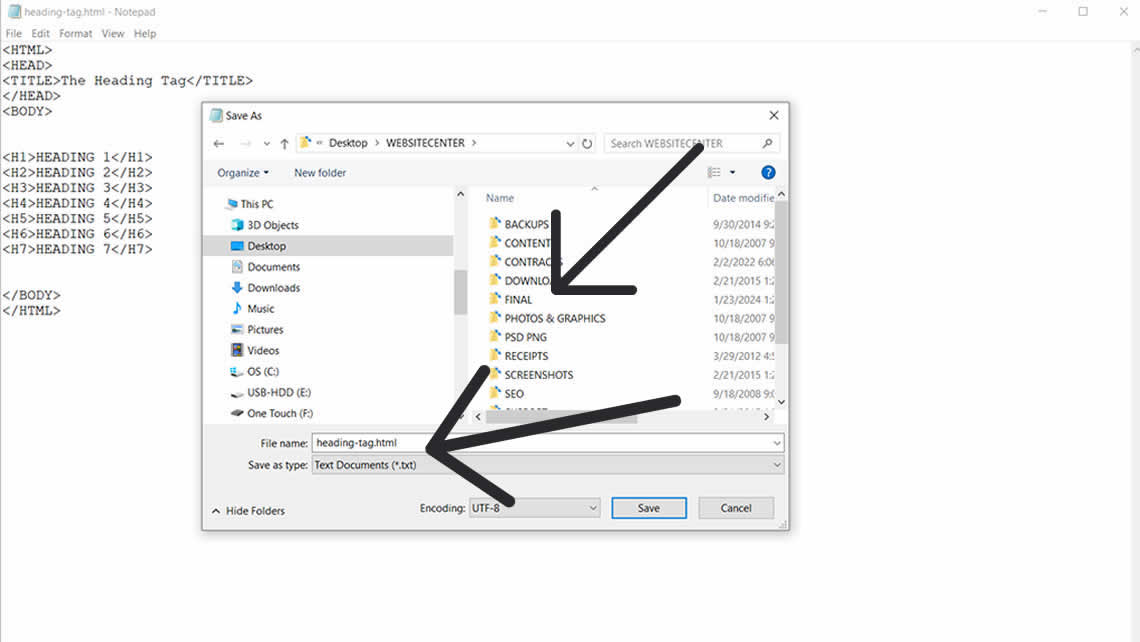Open Notepad Help menu
The width and height of the screenshot is (1140, 642).
tap(145, 33)
